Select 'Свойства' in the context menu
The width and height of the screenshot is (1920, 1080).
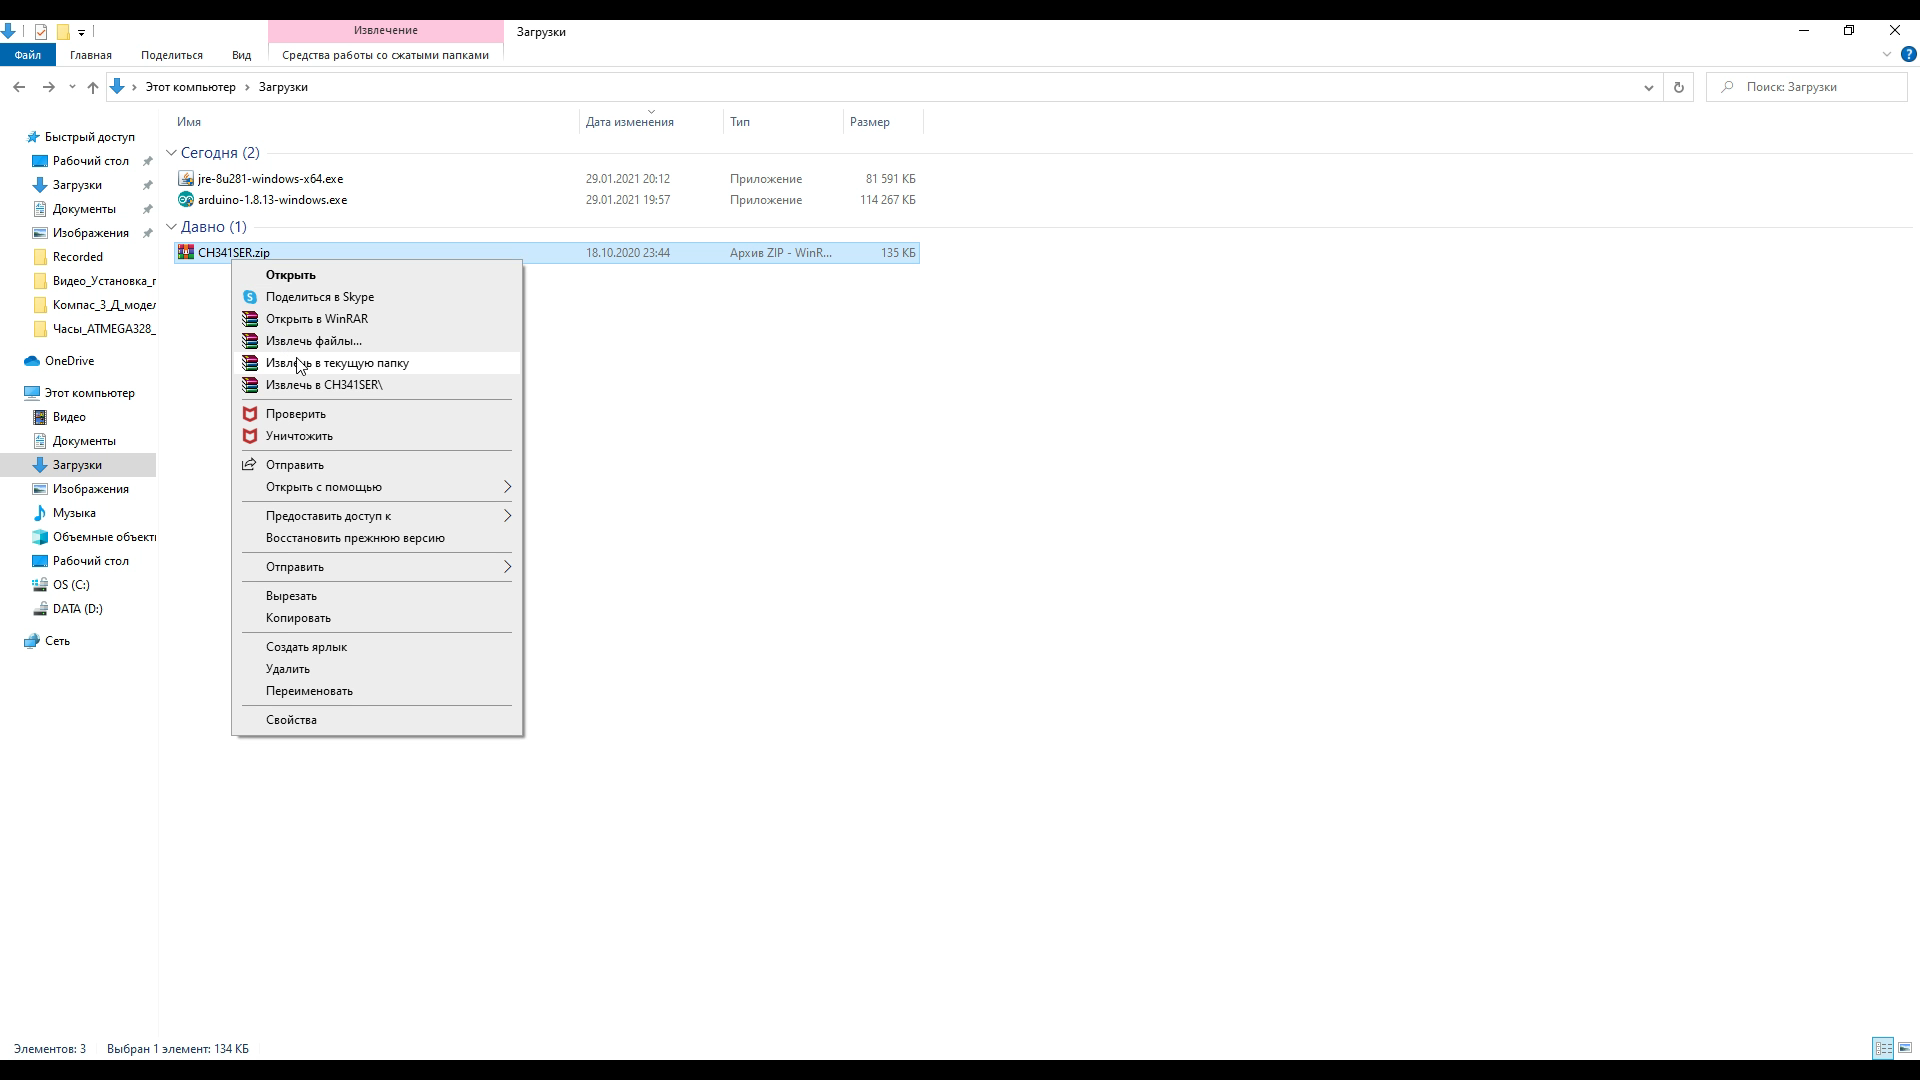(291, 720)
